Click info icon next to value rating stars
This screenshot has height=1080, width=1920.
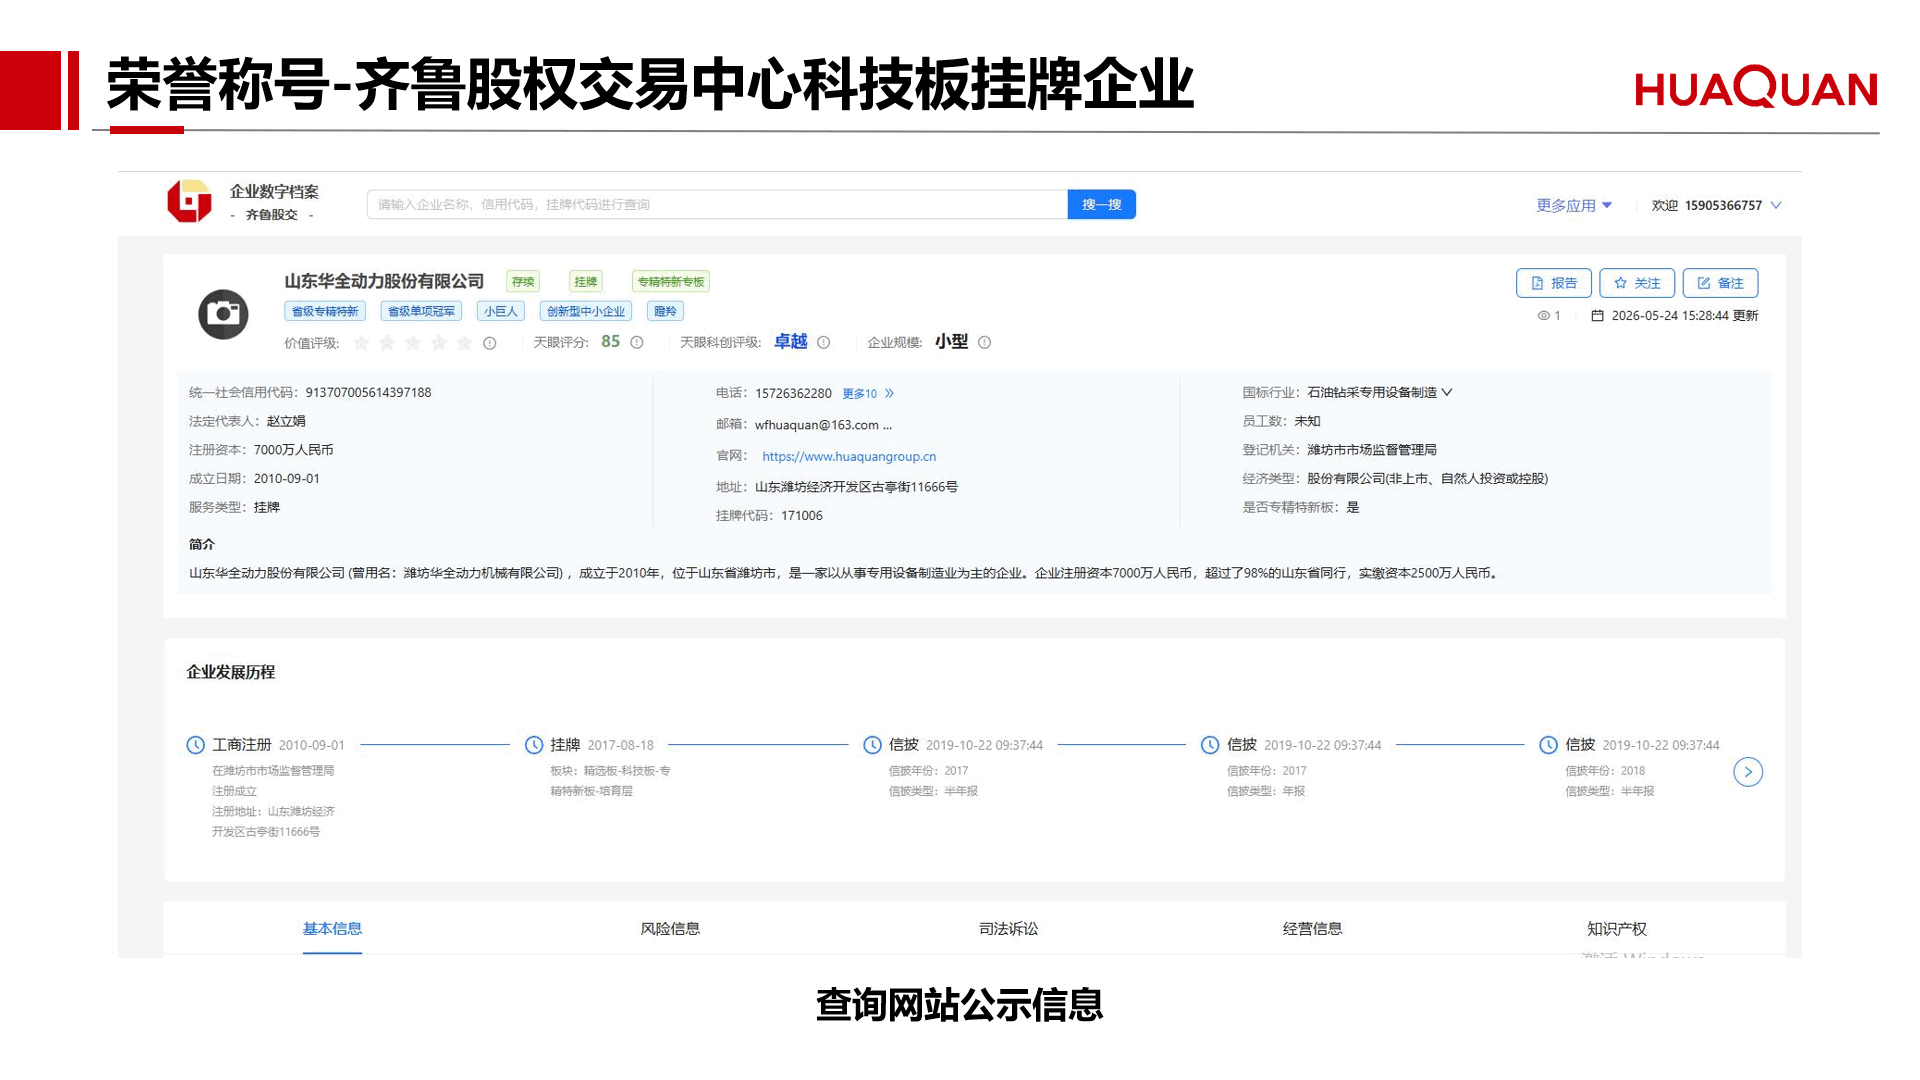[x=490, y=343]
